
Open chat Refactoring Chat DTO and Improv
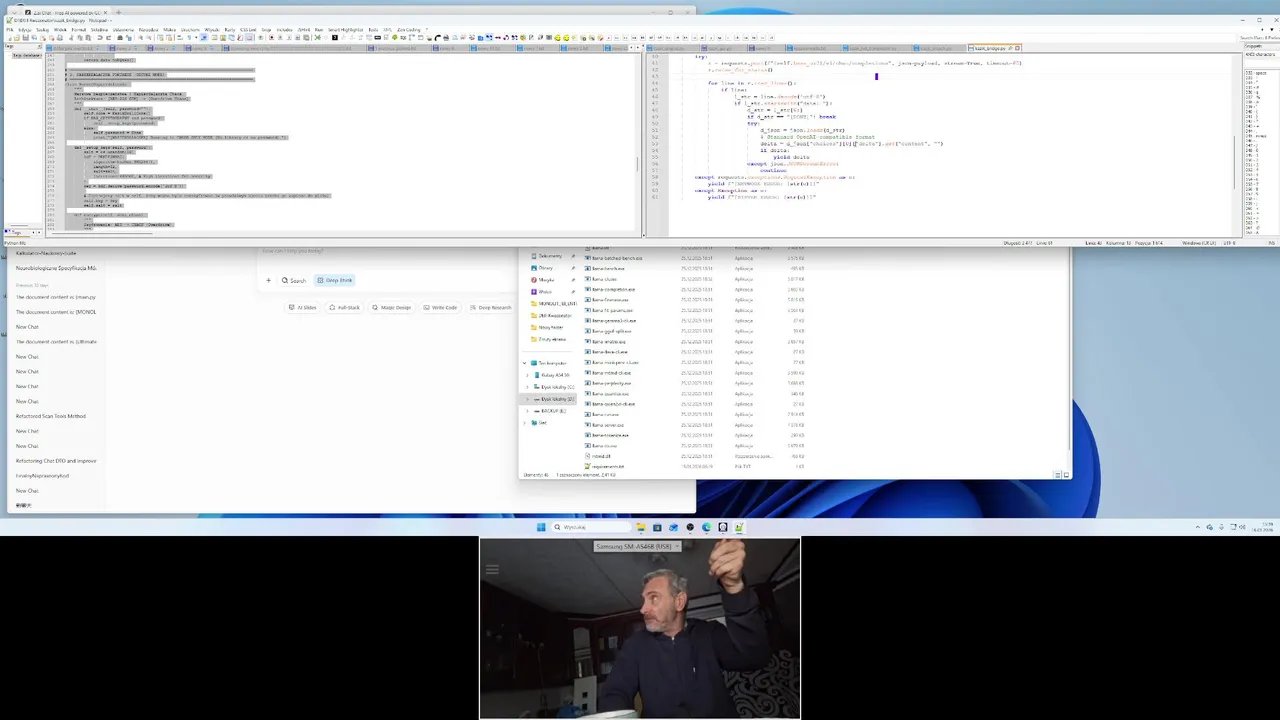[56, 461]
